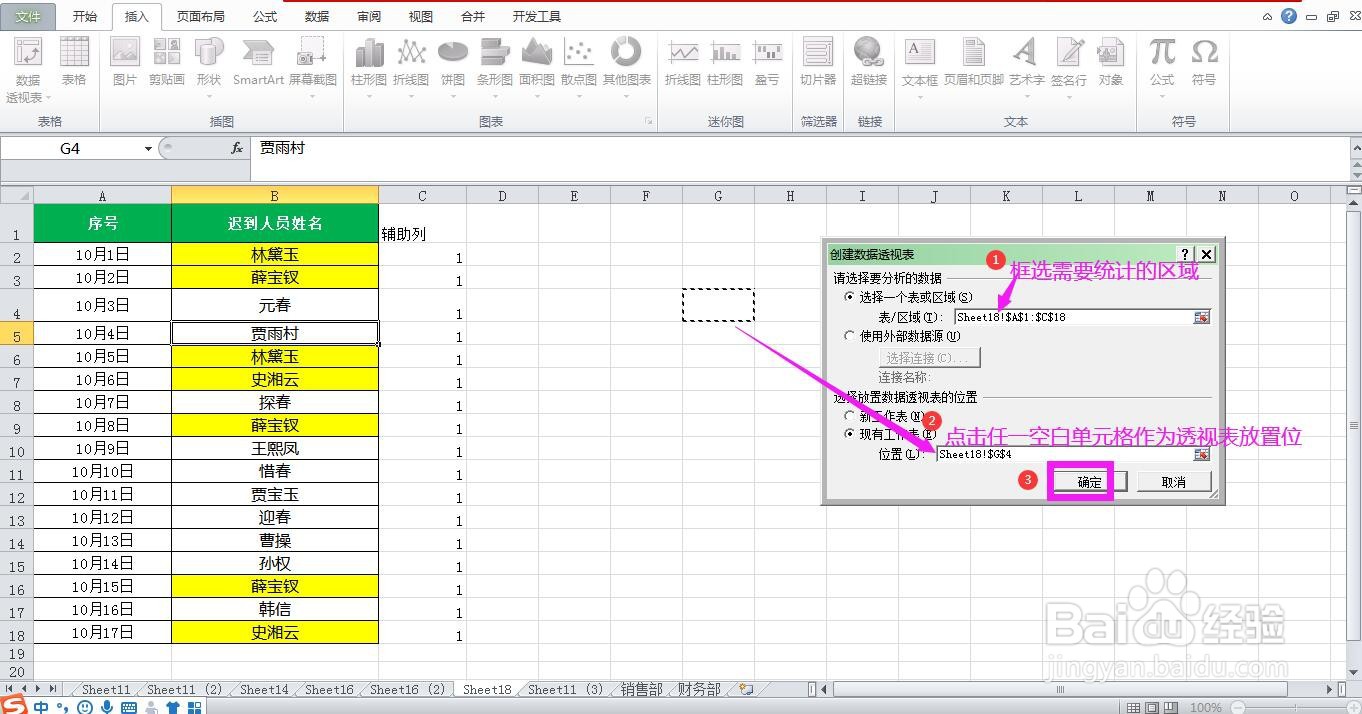
Task: Insert a Hyperlink (超链接)
Action: [x=869, y=62]
